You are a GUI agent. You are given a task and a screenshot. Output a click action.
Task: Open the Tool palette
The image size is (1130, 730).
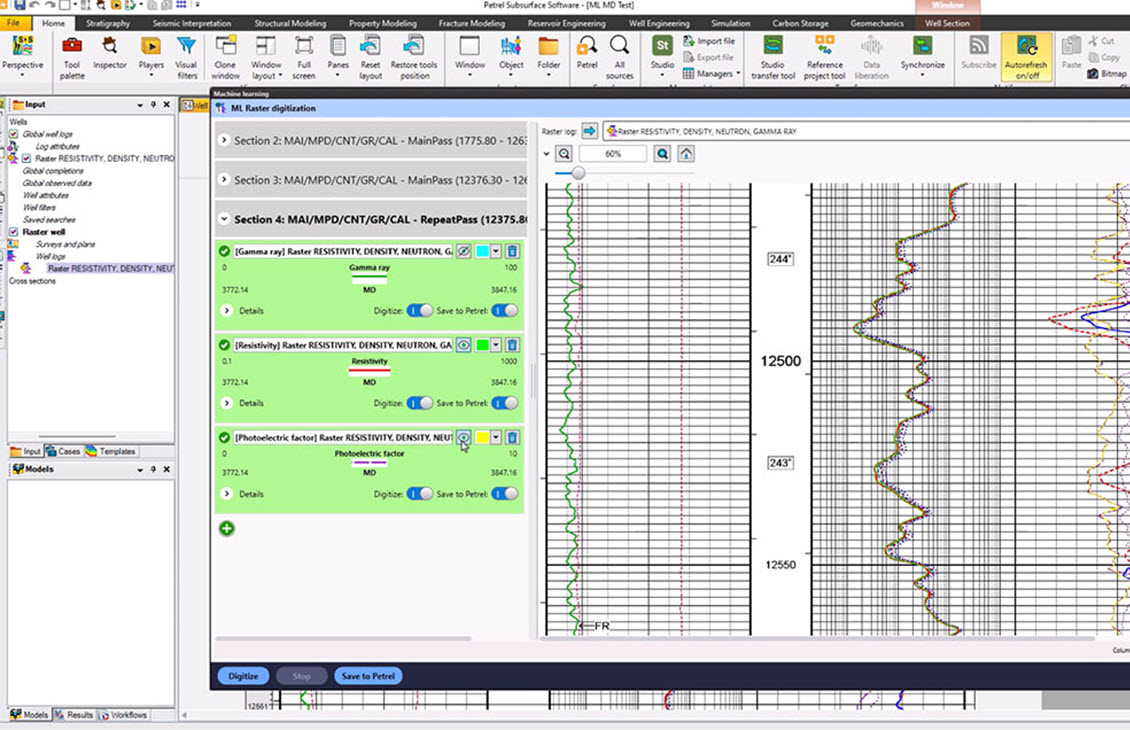[72, 53]
